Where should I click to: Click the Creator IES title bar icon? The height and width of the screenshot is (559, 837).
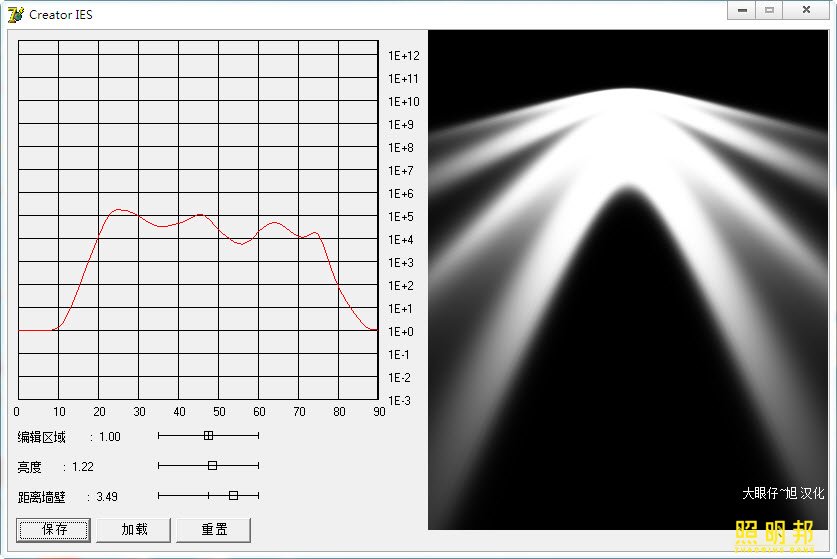[15, 14]
